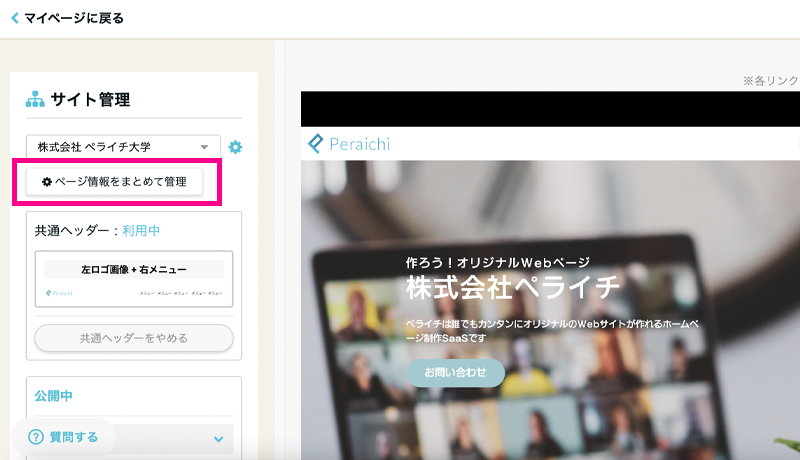This screenshot has height=460, width=800.
Task: Click the gear icon inside ページ情報をまとめて管理 button
Action: 46,182
